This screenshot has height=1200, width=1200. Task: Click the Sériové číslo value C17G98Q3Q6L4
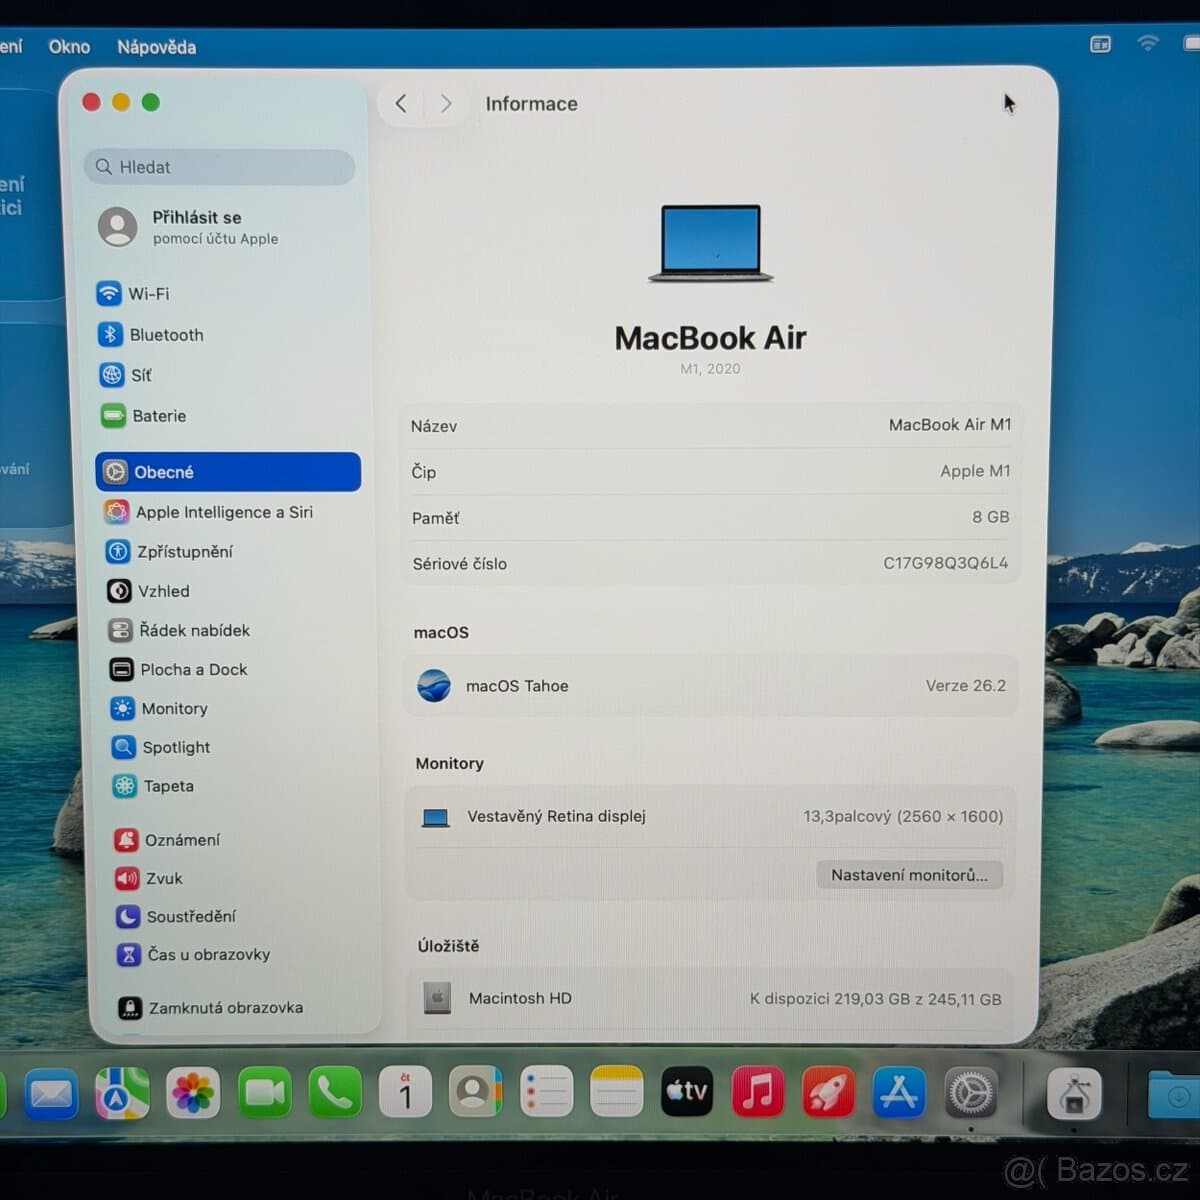(946, 563)
